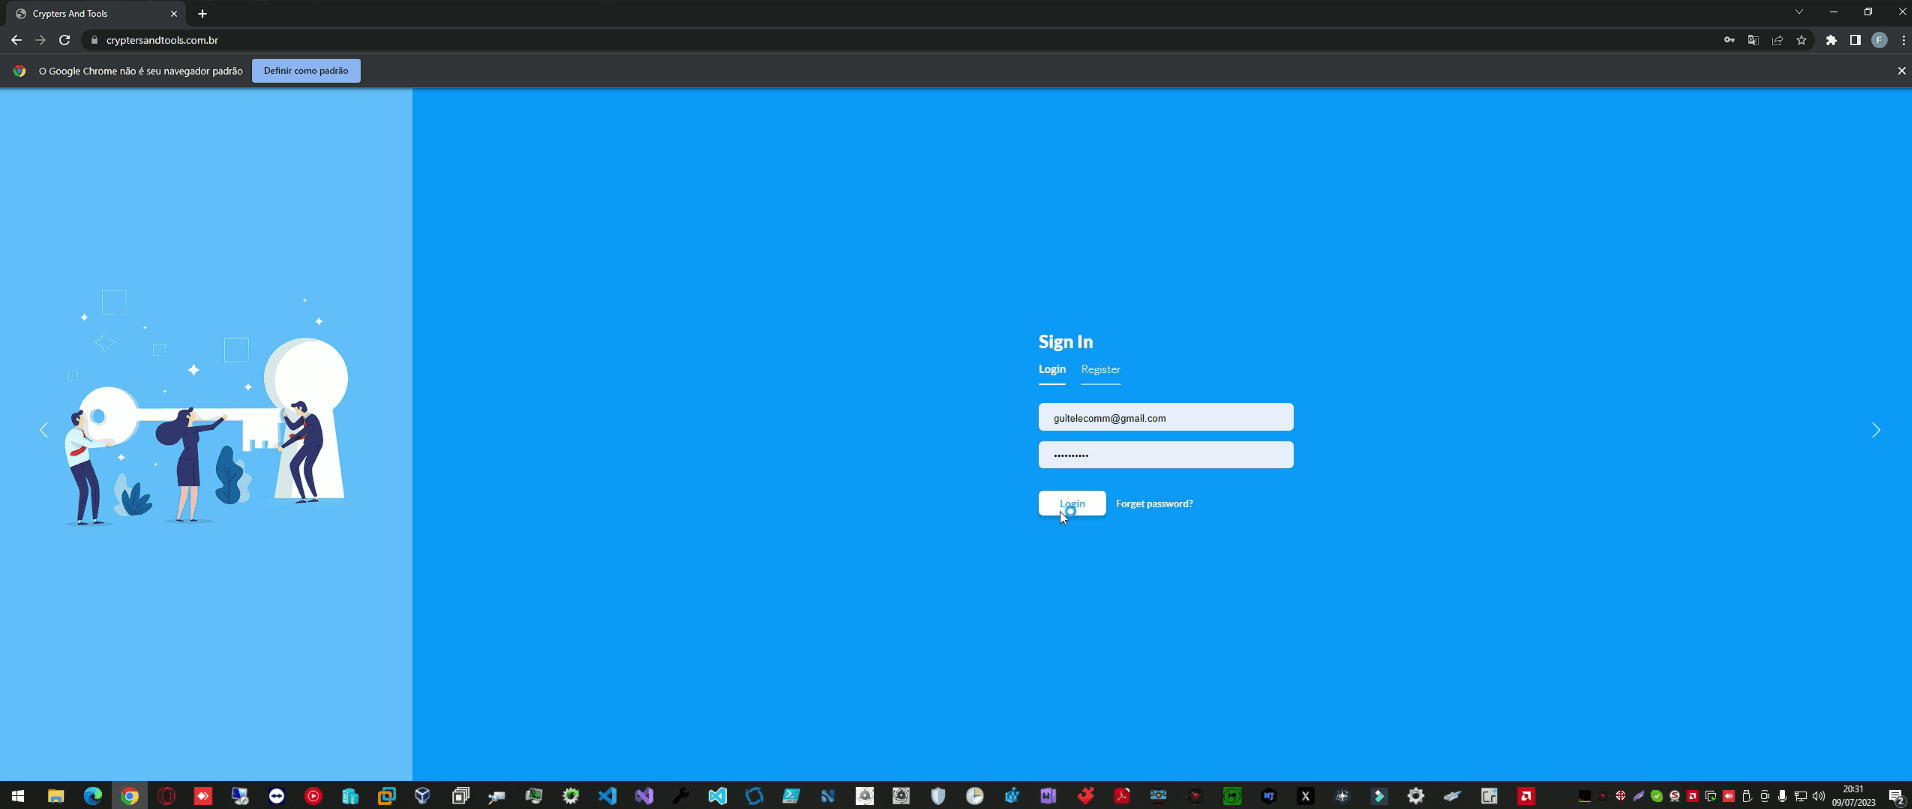Image resolution: width=1912 pixels, height=809 pixels.
Task: Click the browser forward arrow
Action: tap(40, 40)
